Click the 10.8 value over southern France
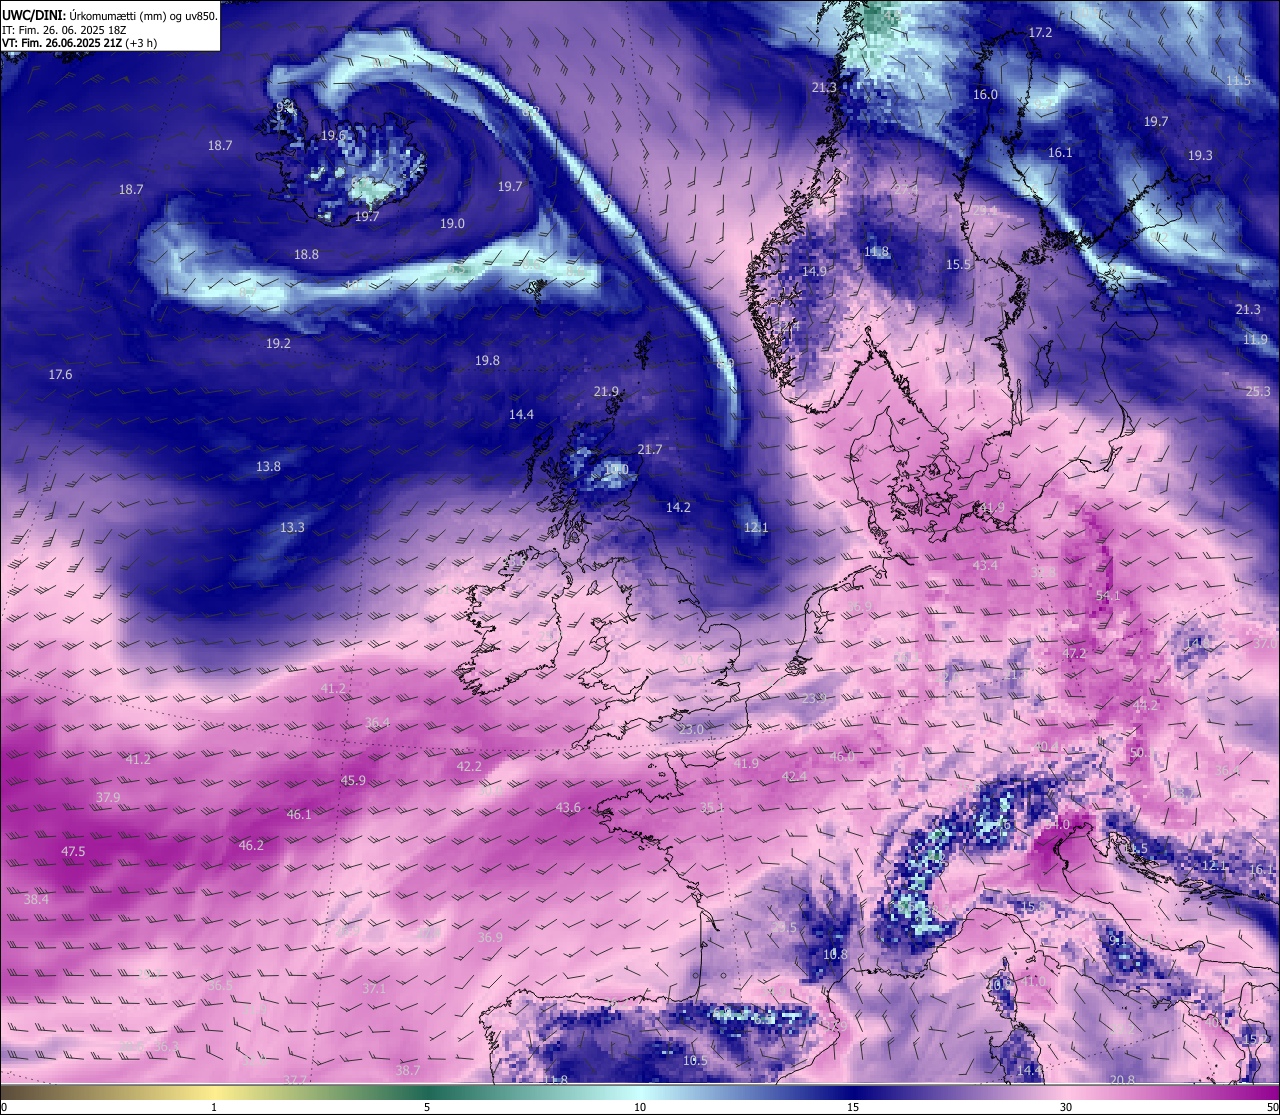1280x1115 pixels. (x=835, y=954)
